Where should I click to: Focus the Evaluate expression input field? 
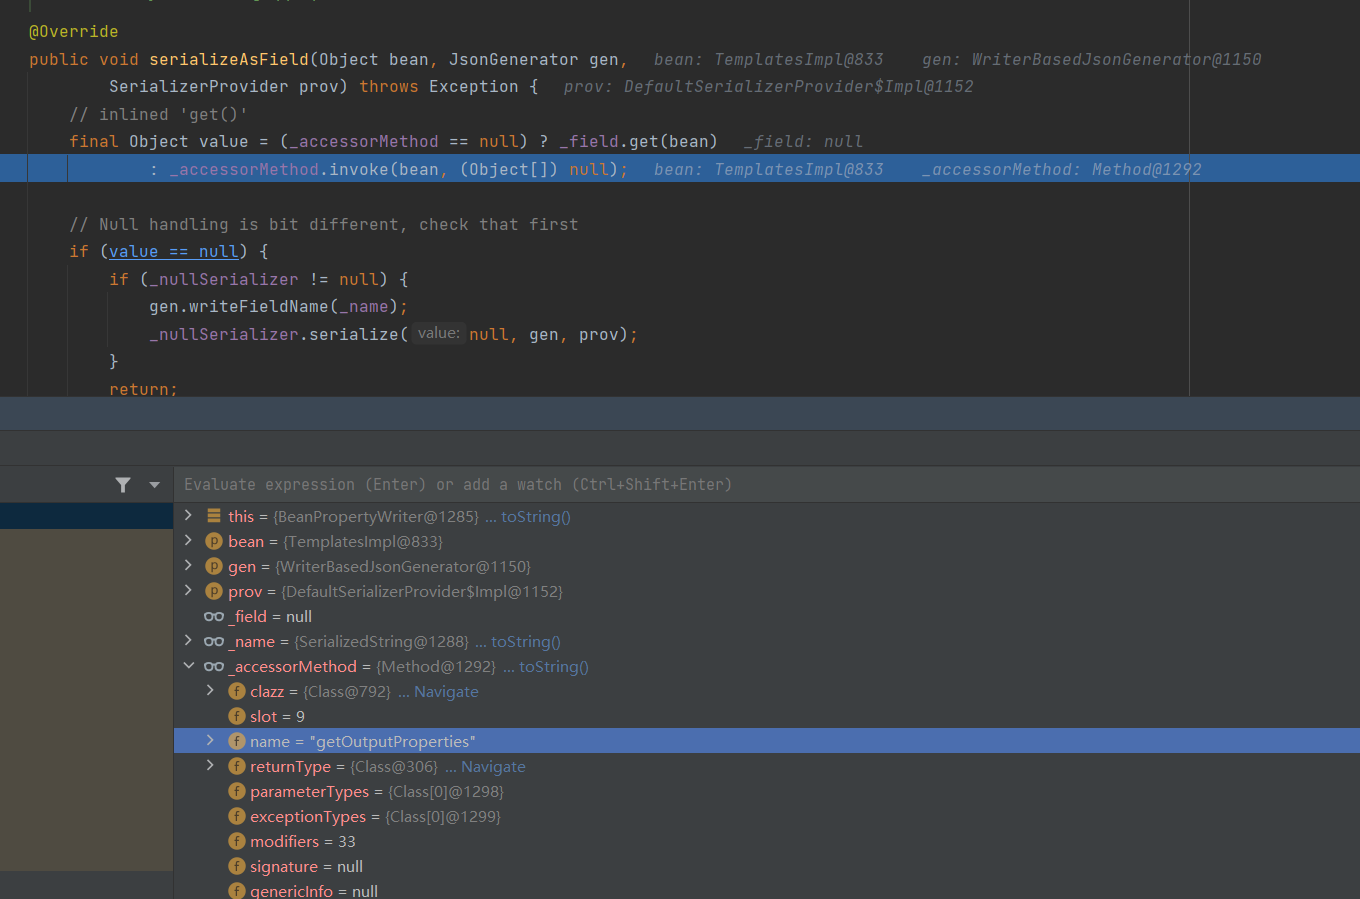(700, 485)
